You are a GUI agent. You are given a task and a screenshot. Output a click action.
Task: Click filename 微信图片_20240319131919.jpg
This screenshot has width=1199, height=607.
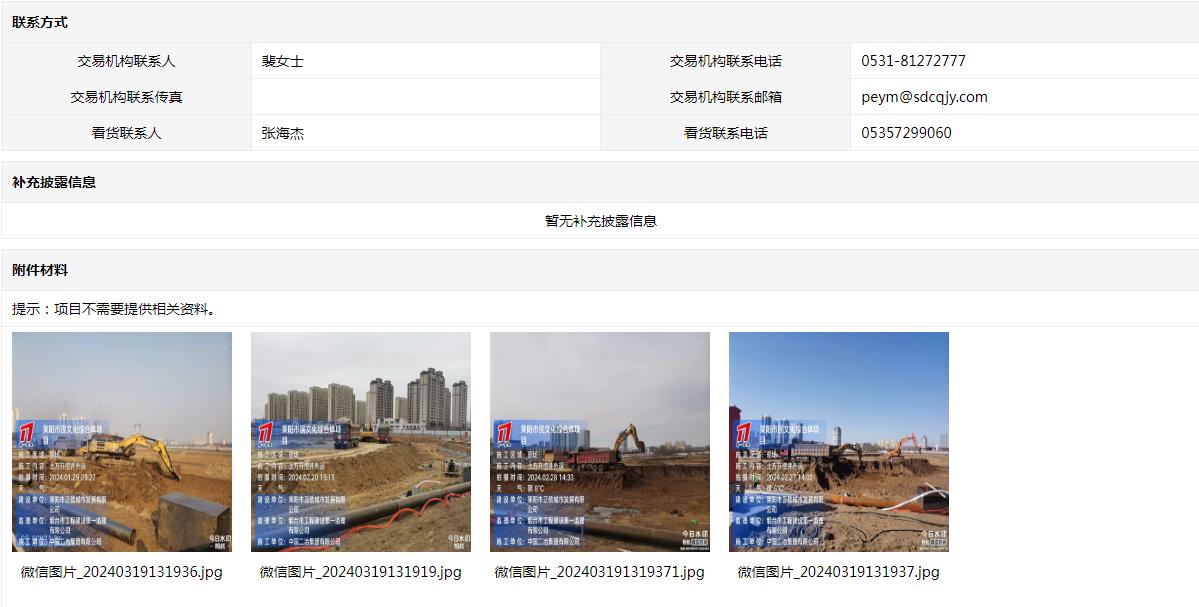tap(360, 572)
